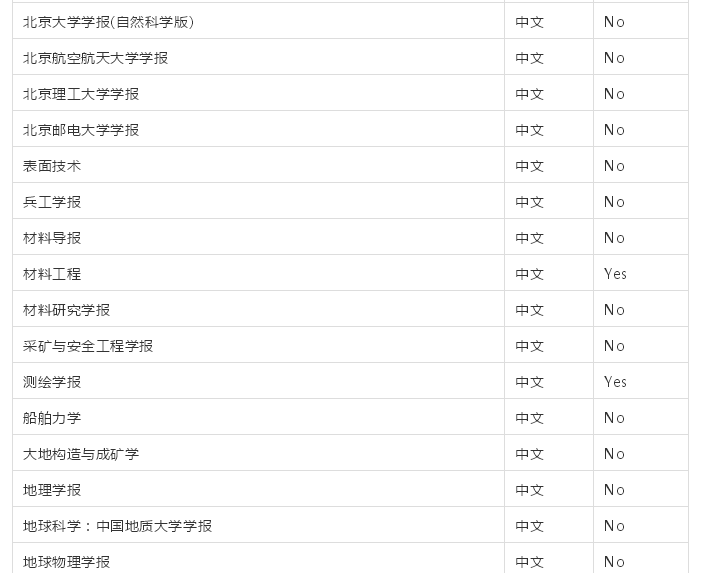Click the Yes value for 测绘学报
This screenshot has height=573, width=702.
tap(615, 382)
